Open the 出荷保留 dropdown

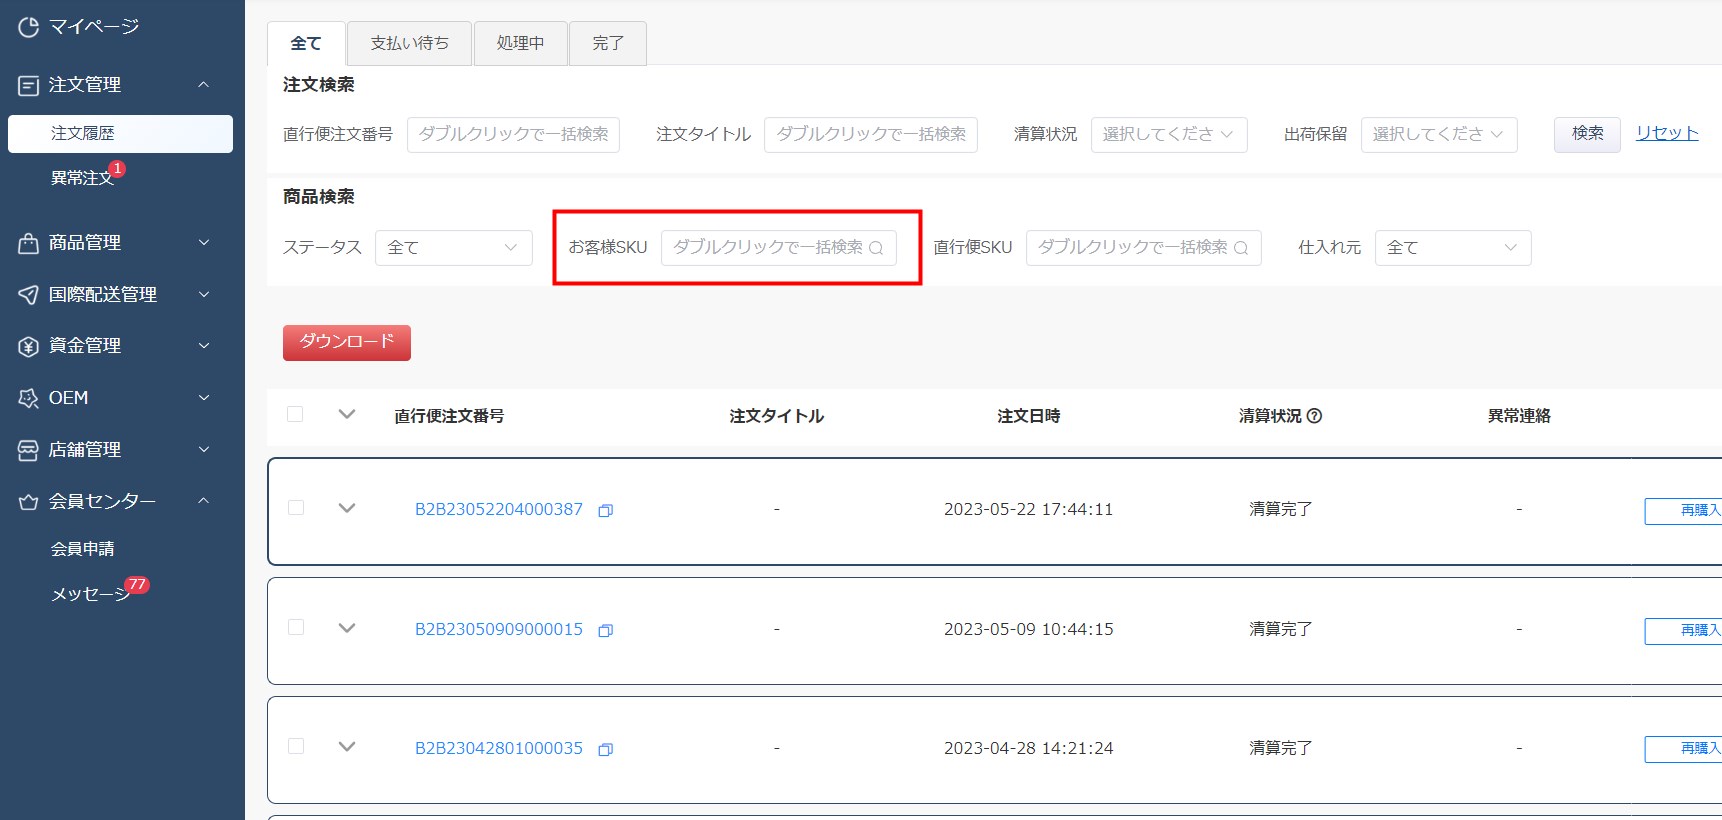tap(1439, 135)
